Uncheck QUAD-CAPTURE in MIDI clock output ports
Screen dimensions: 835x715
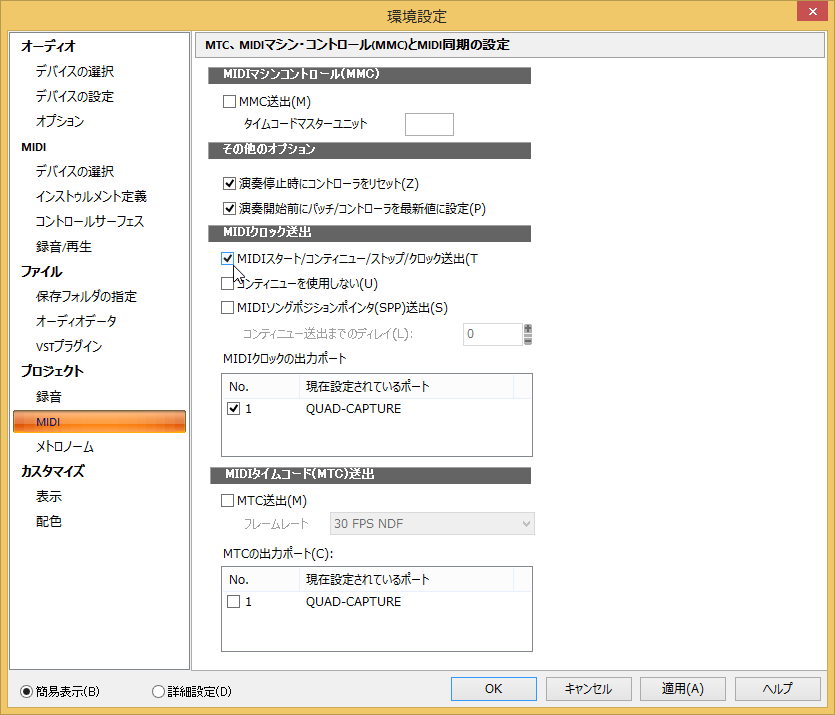[x=233, y=409]
